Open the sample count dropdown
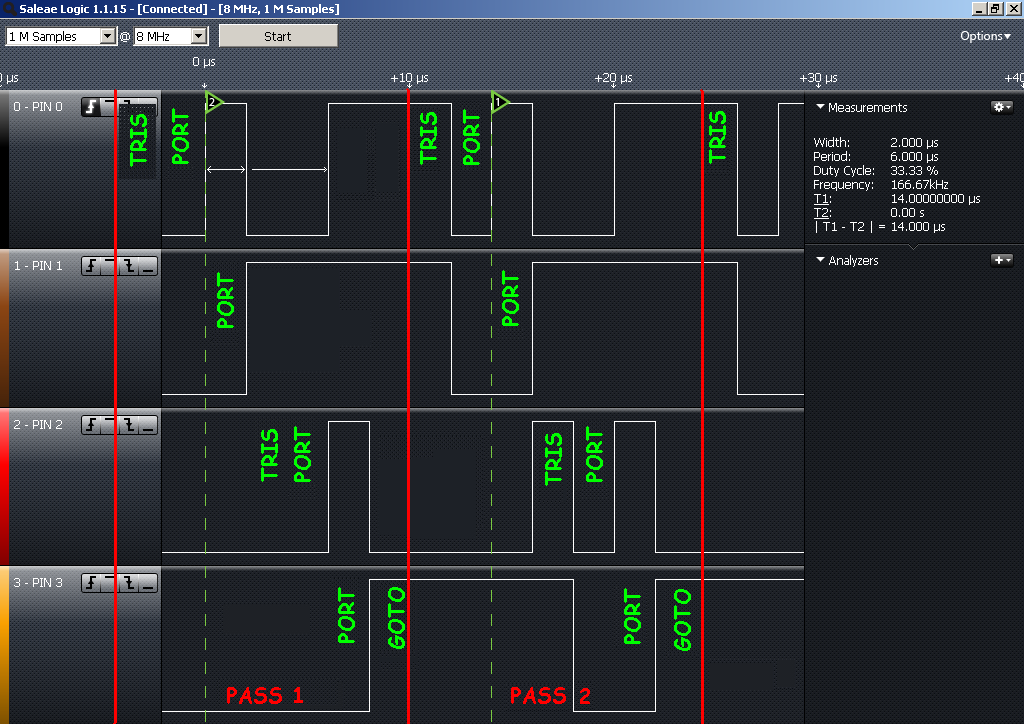This screenshot has width=1024, height=724. pos(108,36)
